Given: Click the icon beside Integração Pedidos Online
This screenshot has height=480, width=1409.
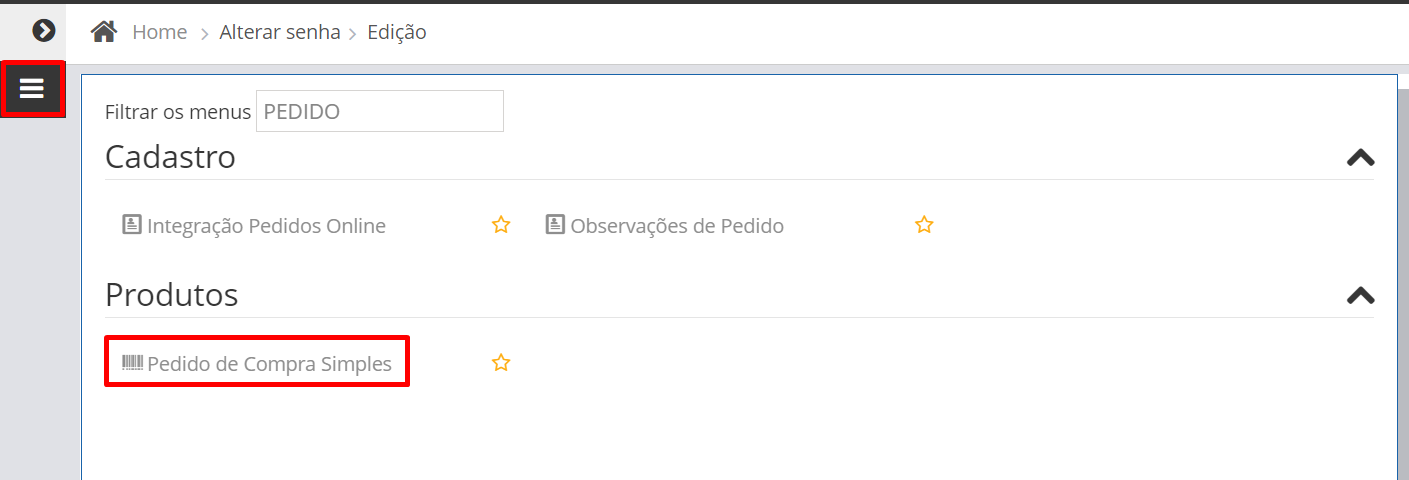Looking at the screenshot, I should (x=131, y=225).
